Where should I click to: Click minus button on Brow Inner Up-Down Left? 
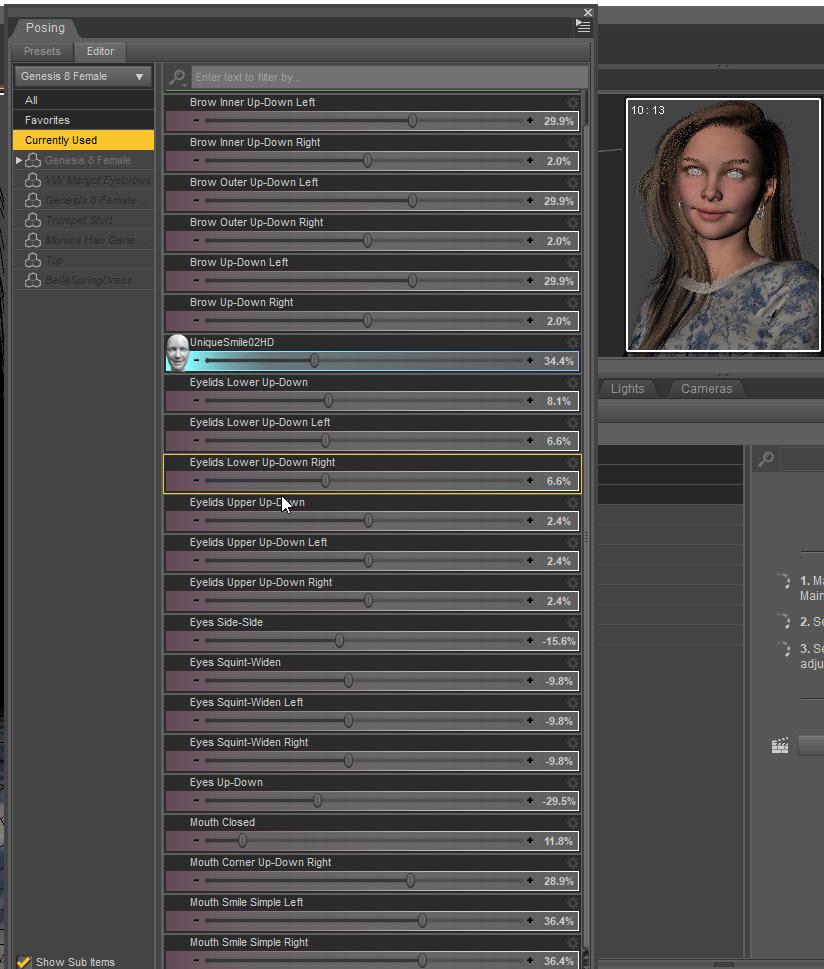pos(196,121)
